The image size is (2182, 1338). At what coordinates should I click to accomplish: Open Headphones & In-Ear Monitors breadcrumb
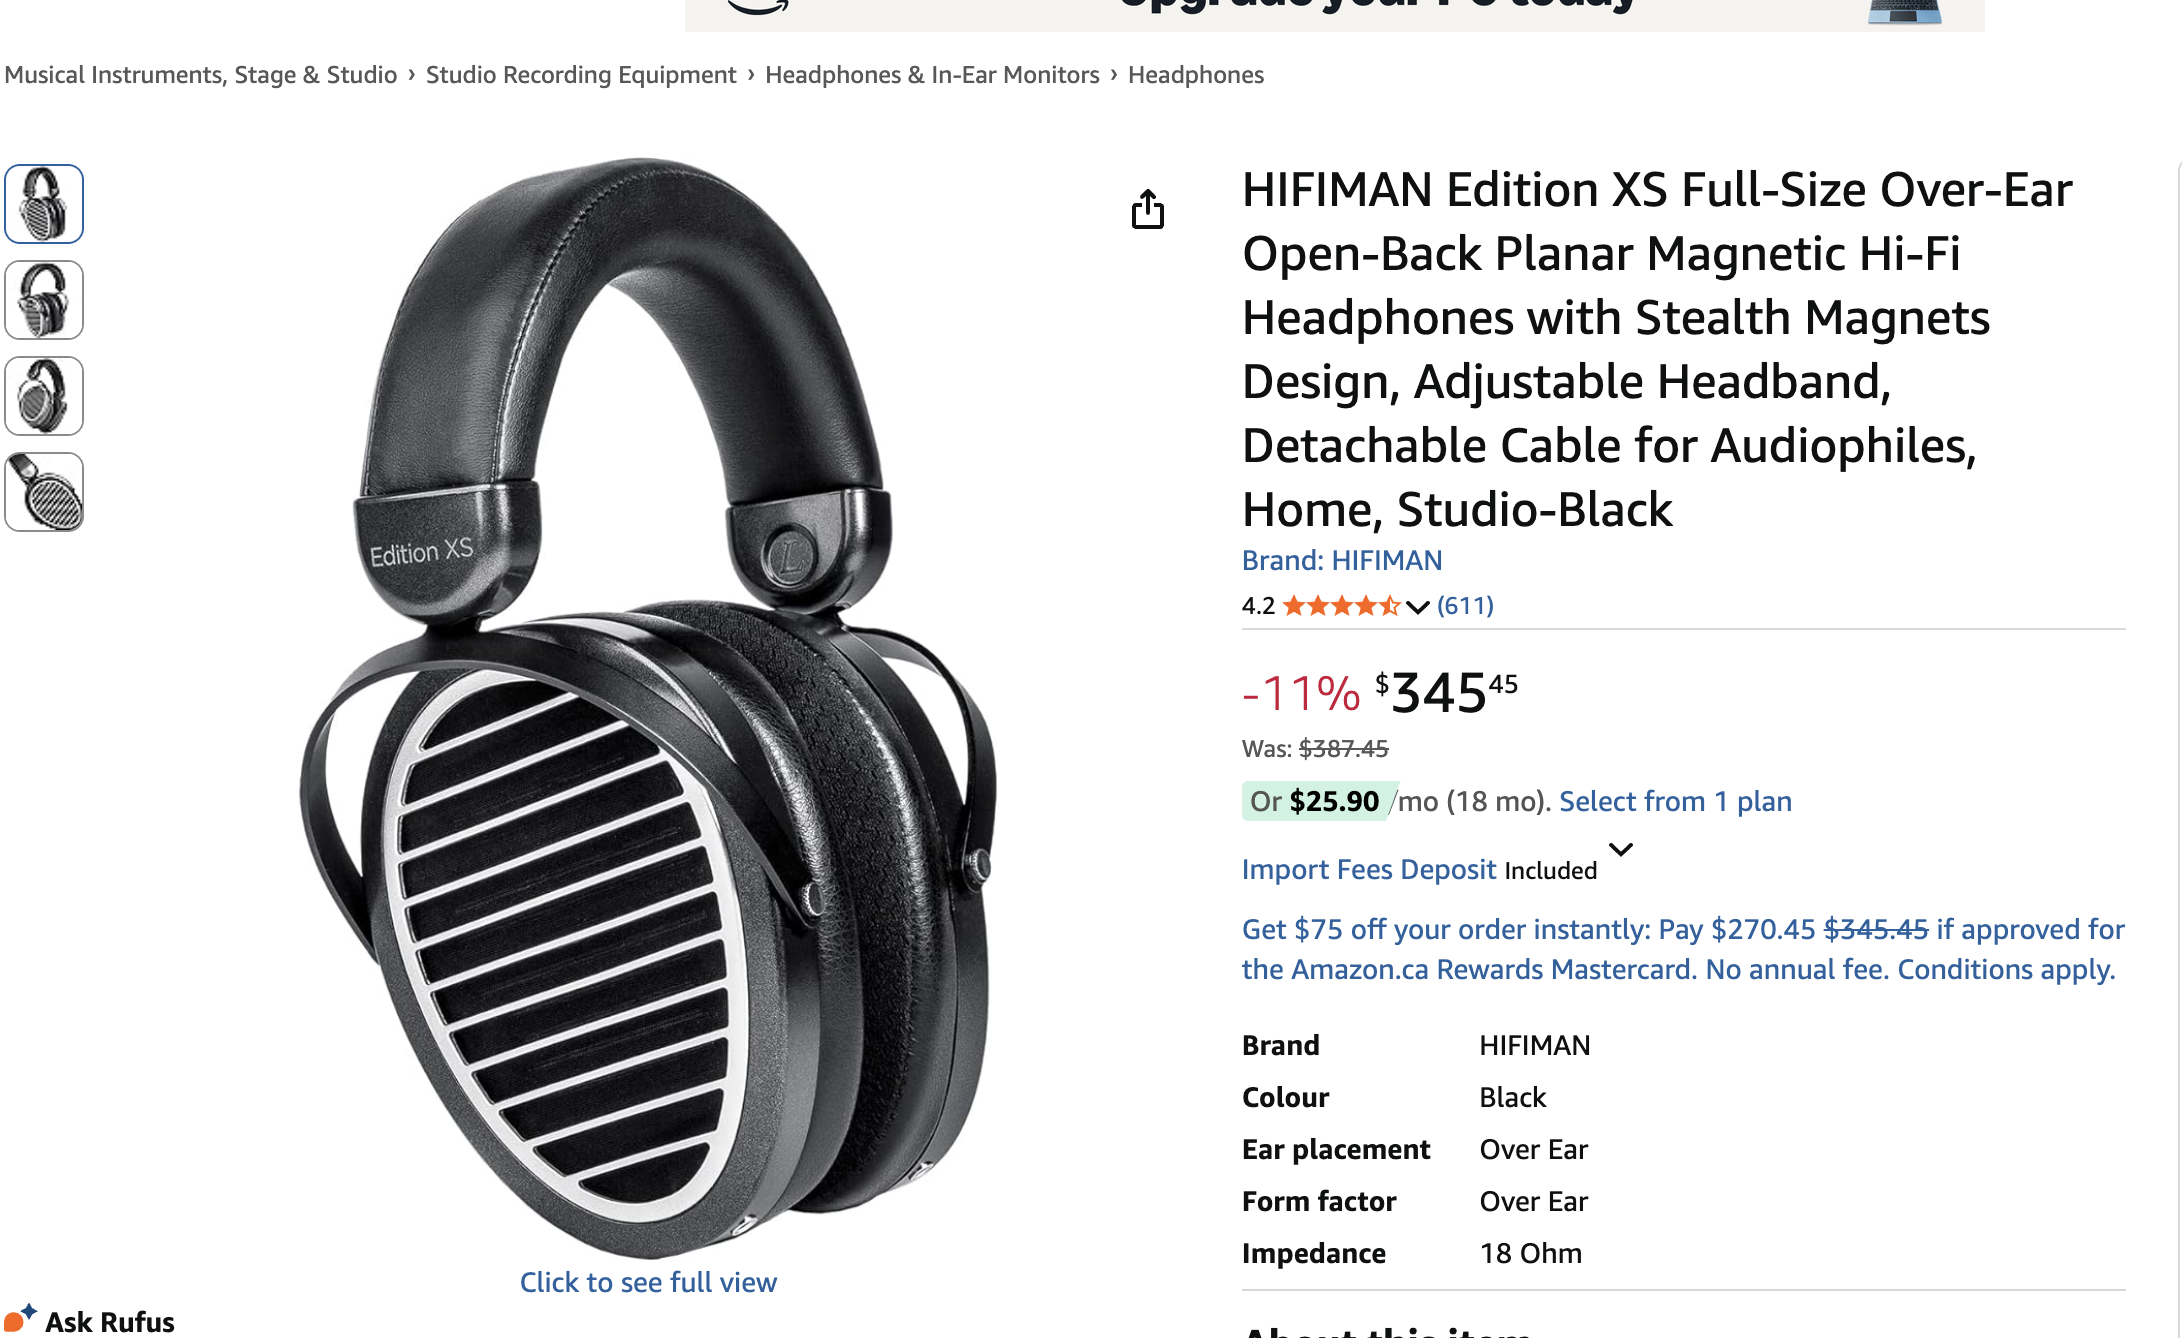click(932, 75)
